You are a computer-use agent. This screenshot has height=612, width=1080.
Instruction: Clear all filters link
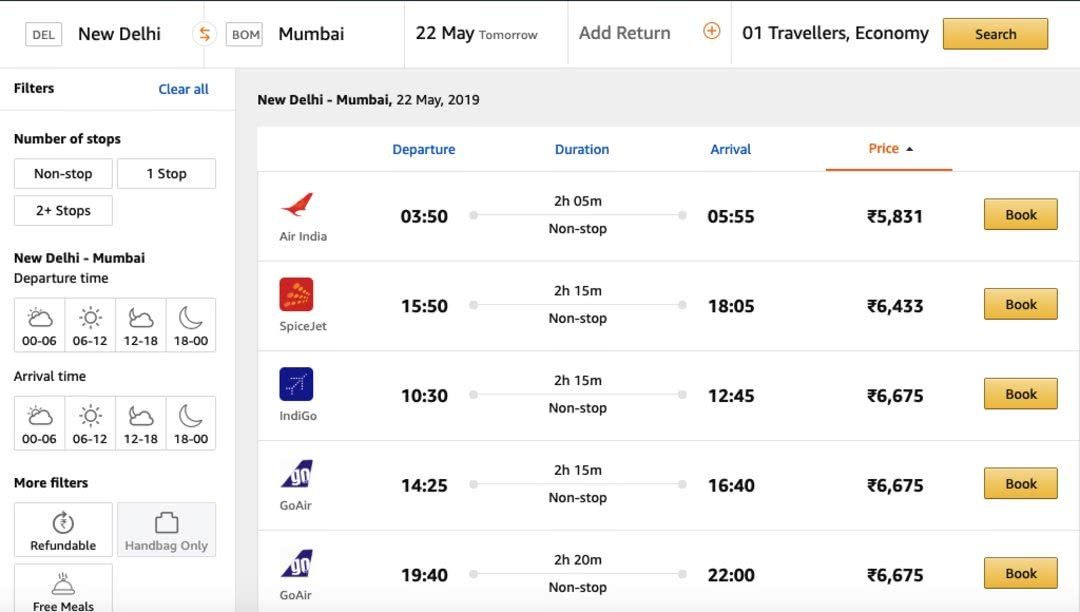pos(183,89)
